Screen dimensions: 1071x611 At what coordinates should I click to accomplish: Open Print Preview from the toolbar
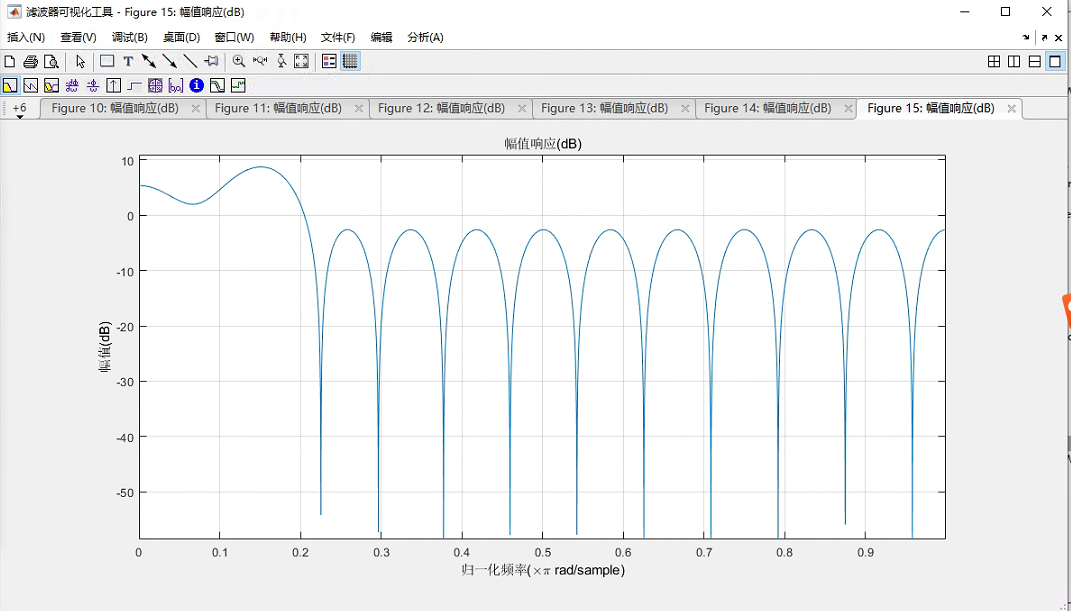51,61
